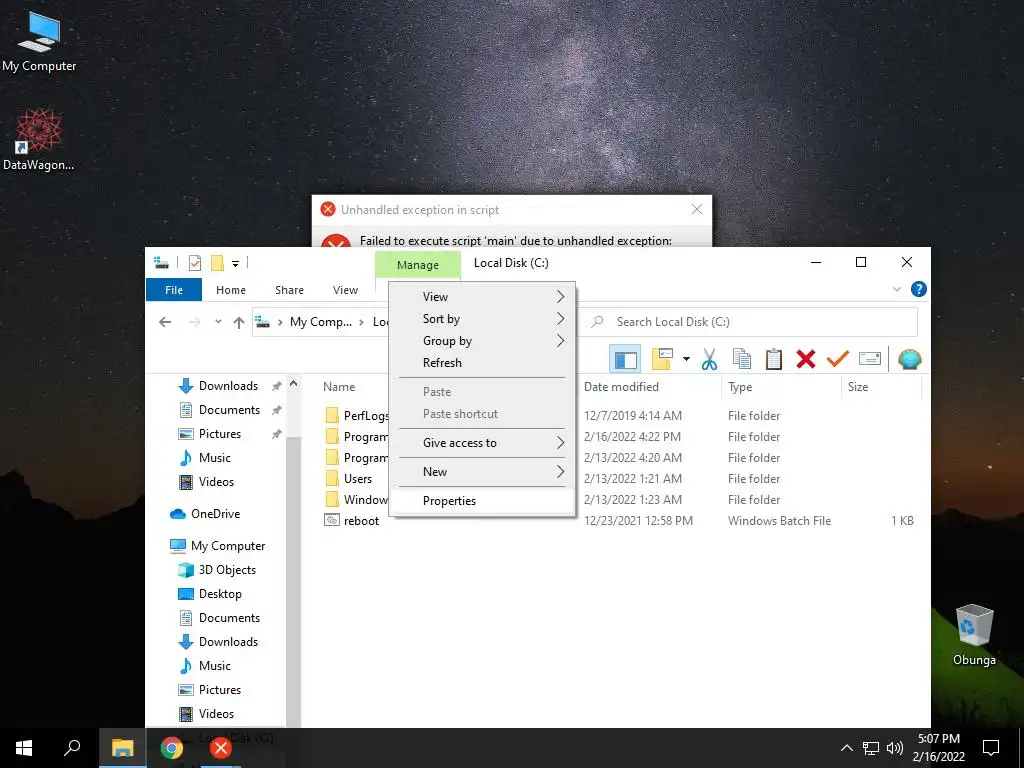Select My Computer in the navigation pane
Screen dimensions: 1024x768
(x=217, y=546)
